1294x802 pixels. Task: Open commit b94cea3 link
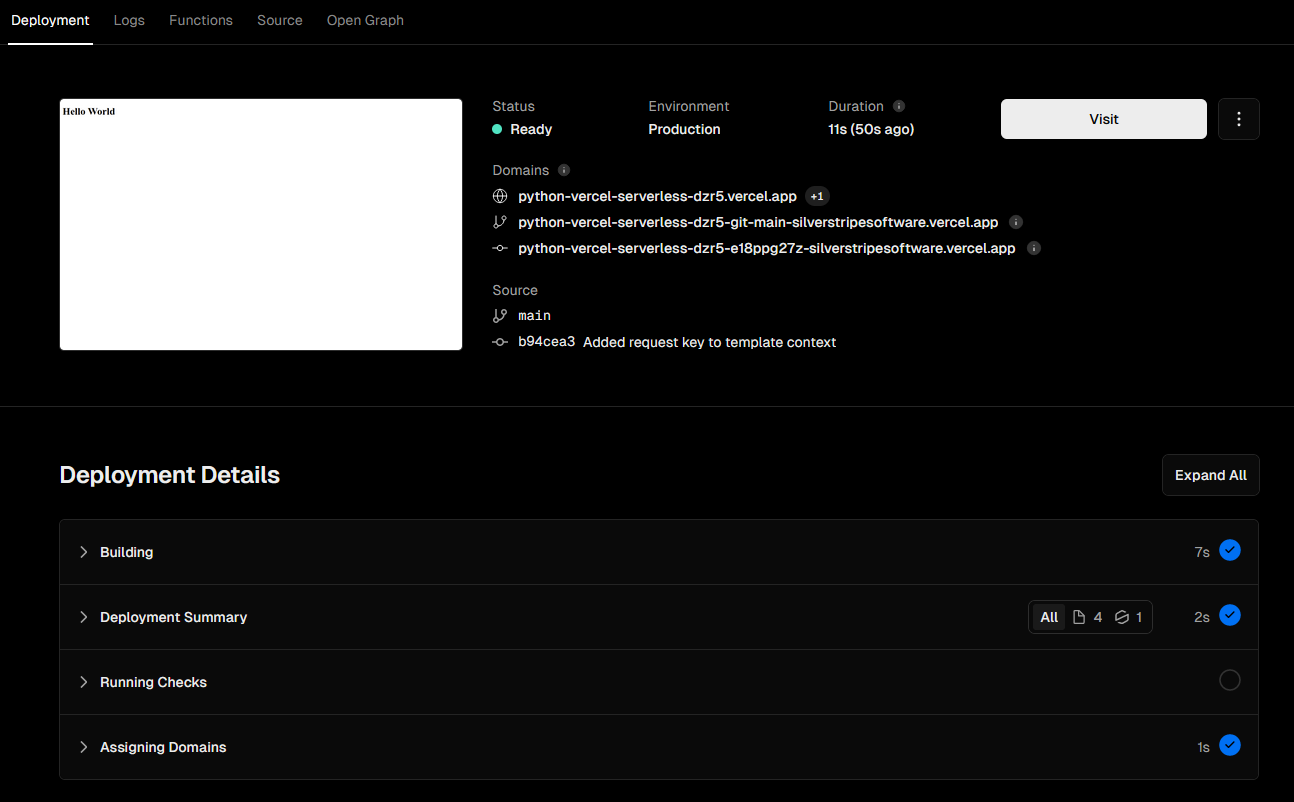(x=546, y=342)
